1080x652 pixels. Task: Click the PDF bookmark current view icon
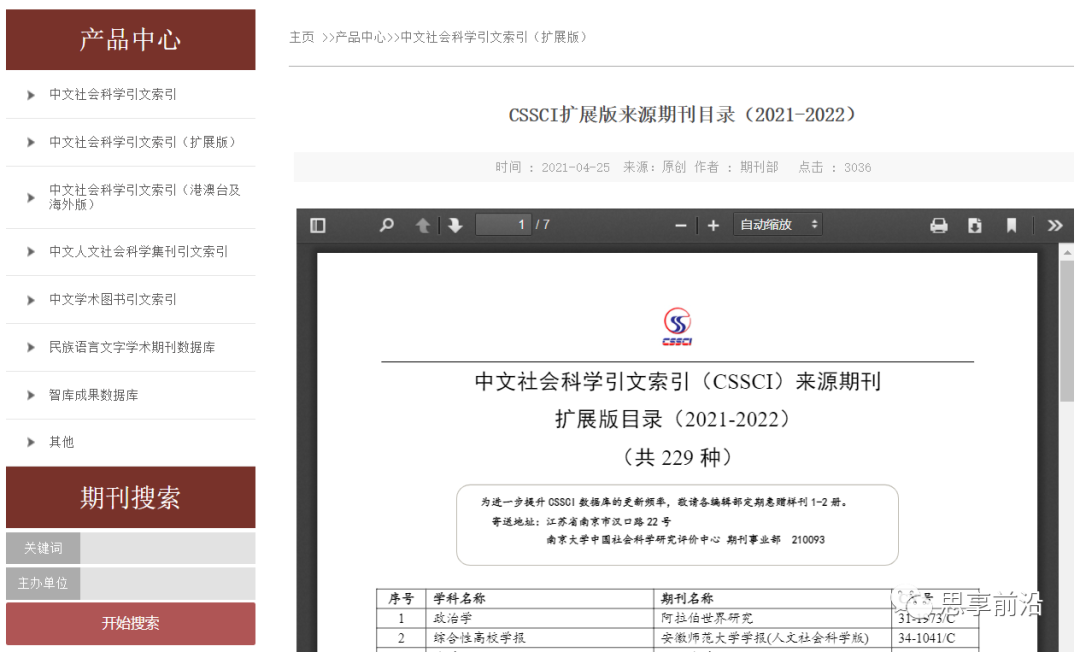[1011, 225]
